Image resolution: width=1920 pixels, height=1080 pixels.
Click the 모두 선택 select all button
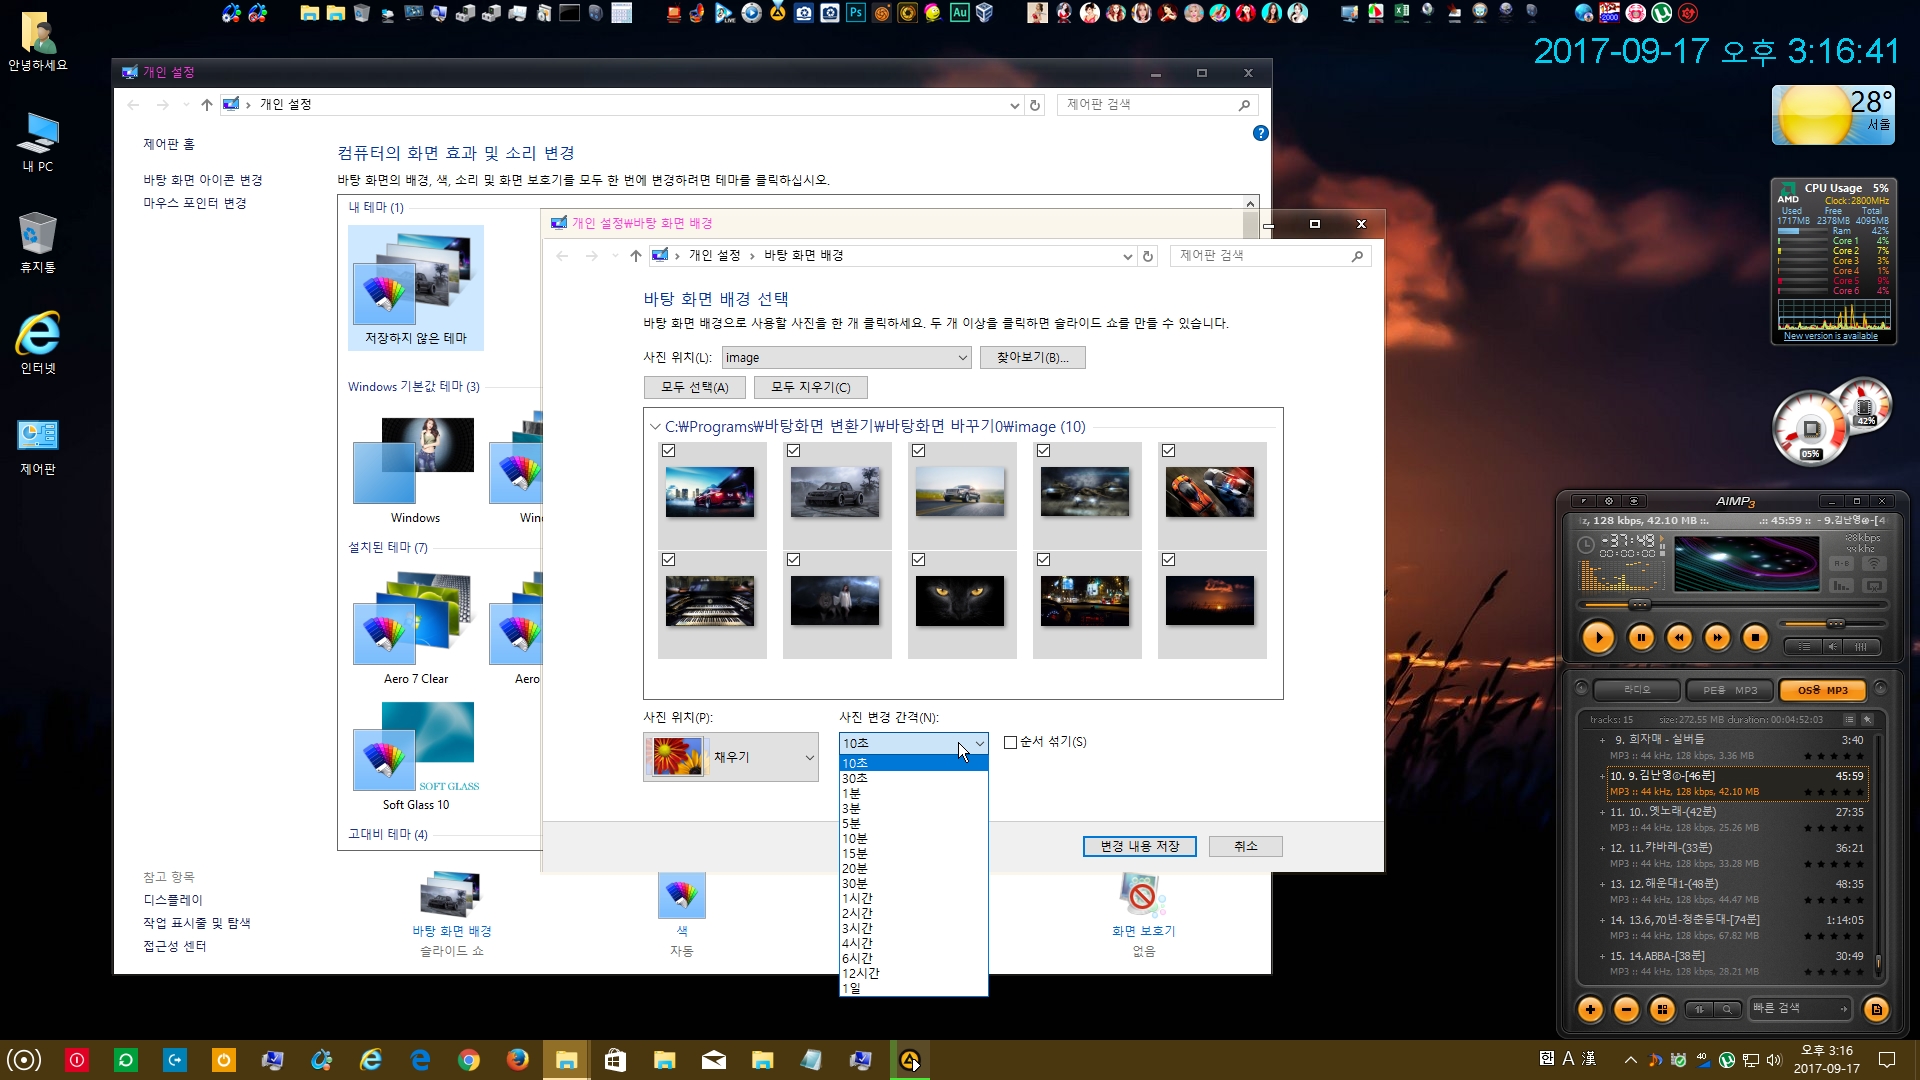coord(695,388)
